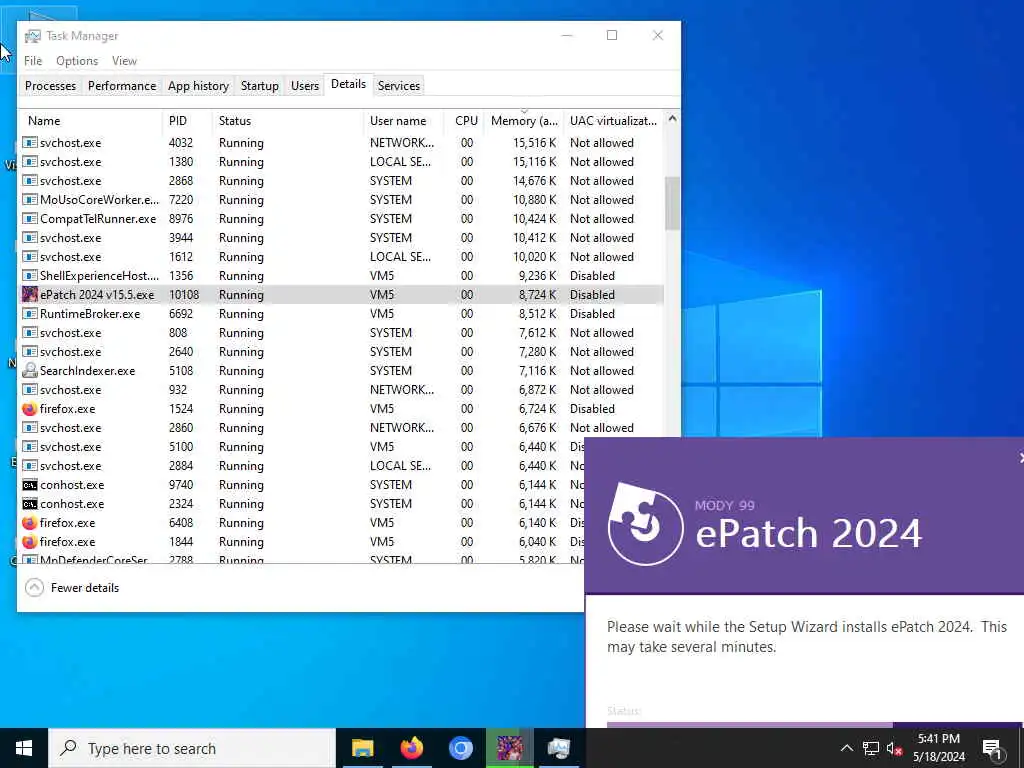1024x768 pixels.
Task: Click firefox.exe icon with PID 6408
Action: point(29,522)
